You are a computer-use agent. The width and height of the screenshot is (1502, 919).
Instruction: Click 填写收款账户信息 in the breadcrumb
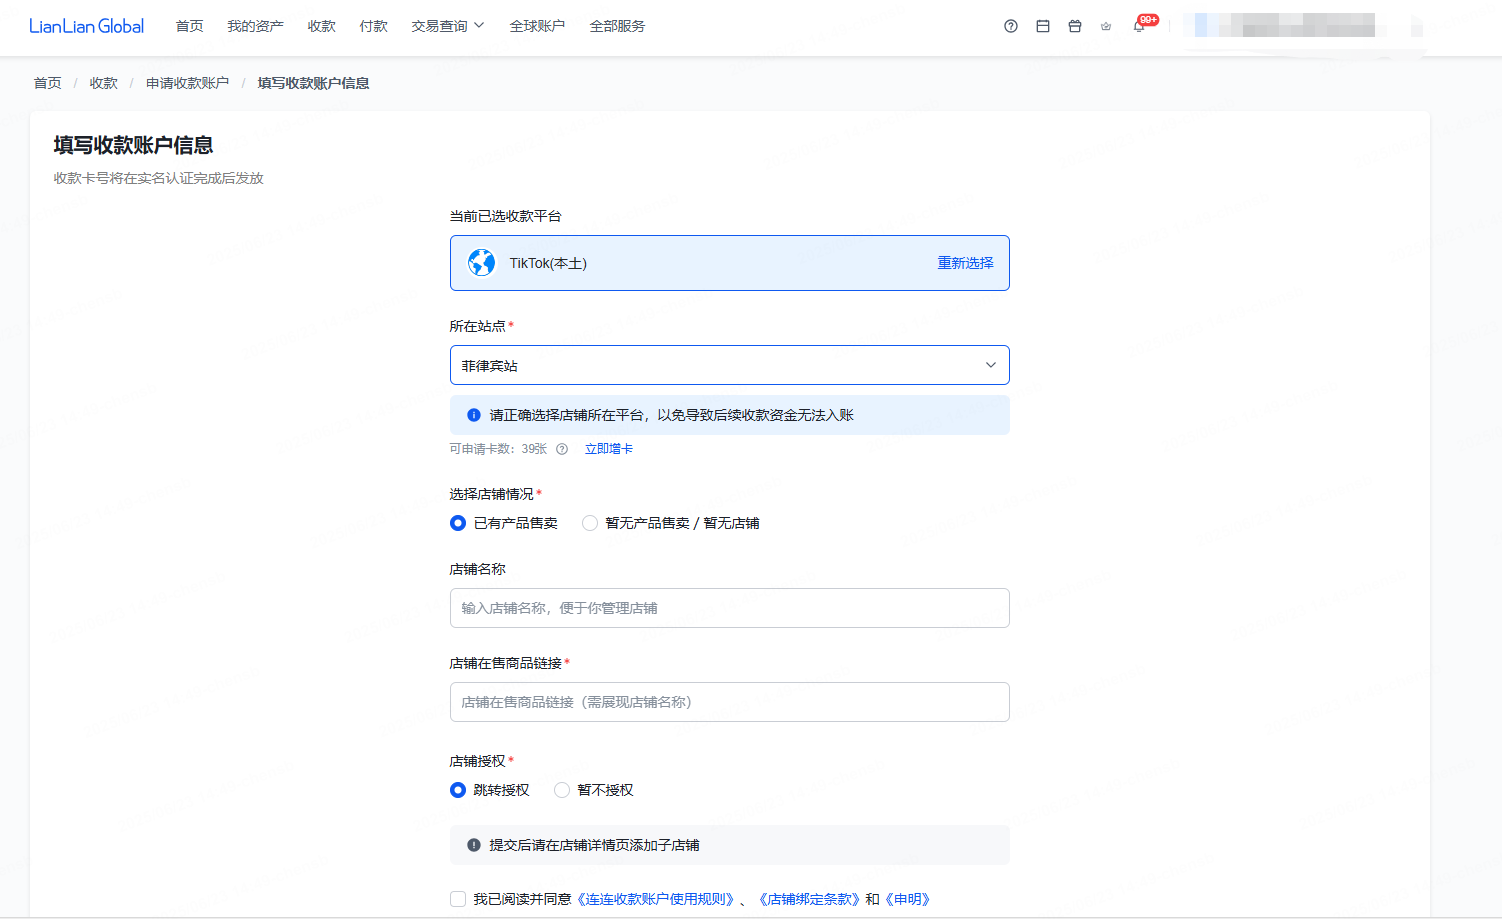(x=314, y=83)
